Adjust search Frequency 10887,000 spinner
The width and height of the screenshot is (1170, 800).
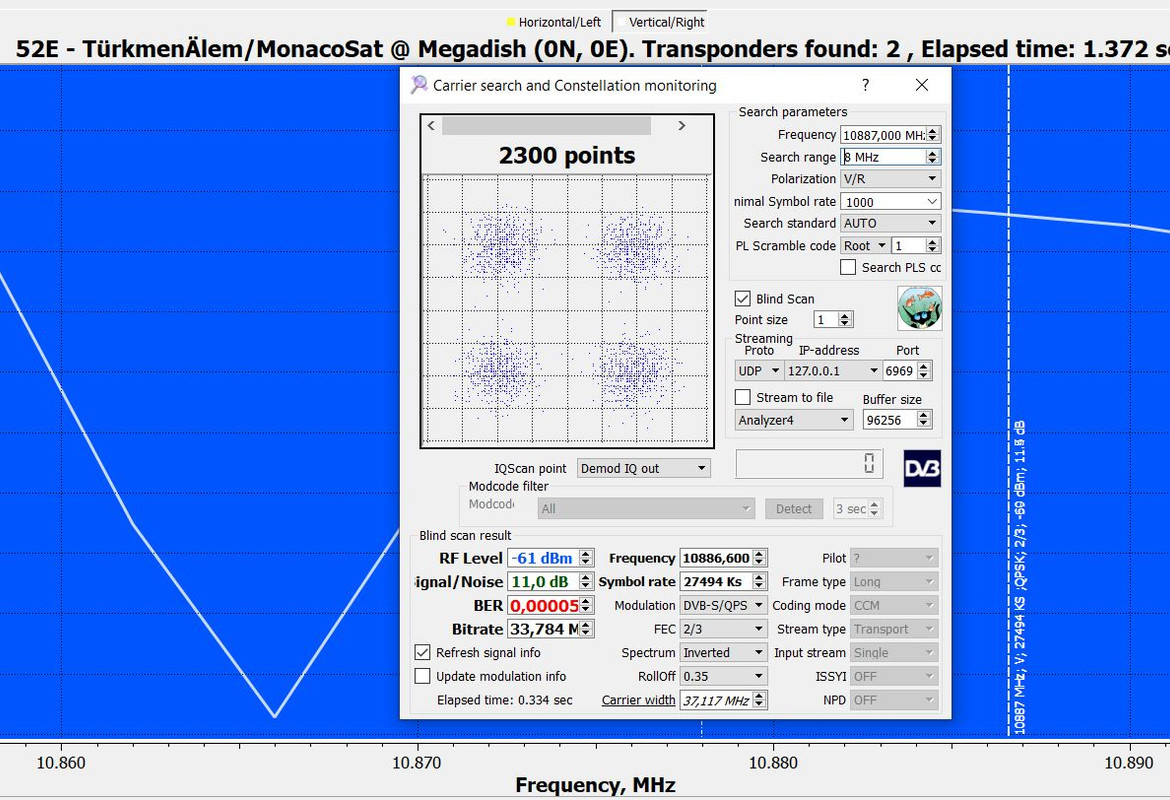pyautogui.click(x=933, y=135)
